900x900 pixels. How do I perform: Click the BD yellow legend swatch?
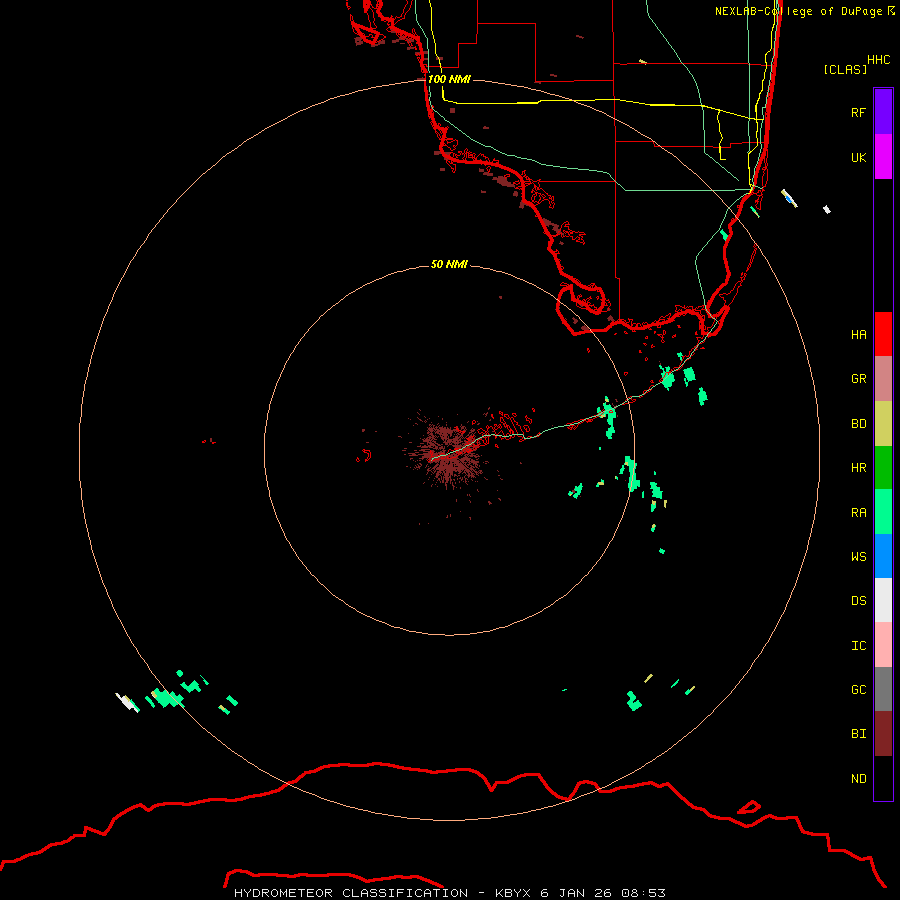pos(883,424)
